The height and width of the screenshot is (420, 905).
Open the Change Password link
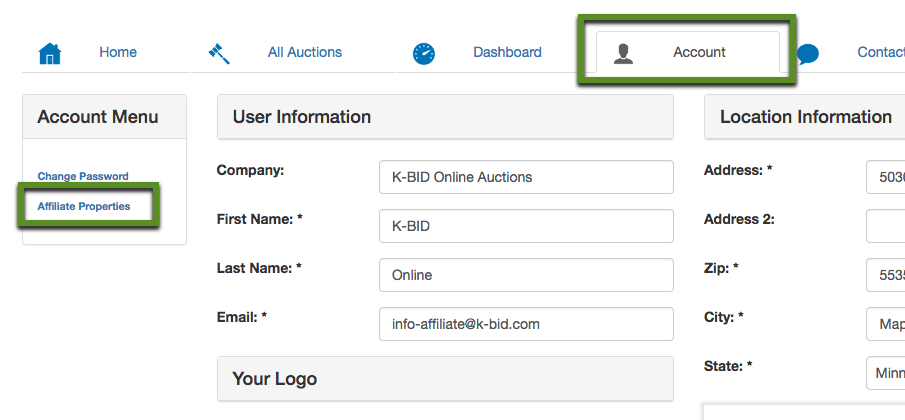click(83, 176)
